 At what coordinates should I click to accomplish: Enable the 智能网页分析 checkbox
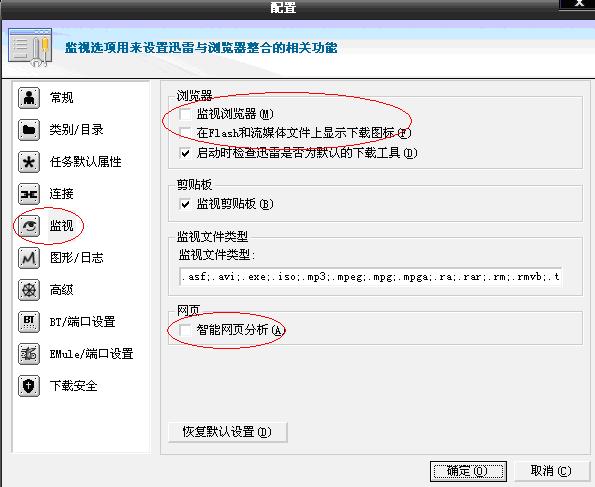(x=185, y=330)
